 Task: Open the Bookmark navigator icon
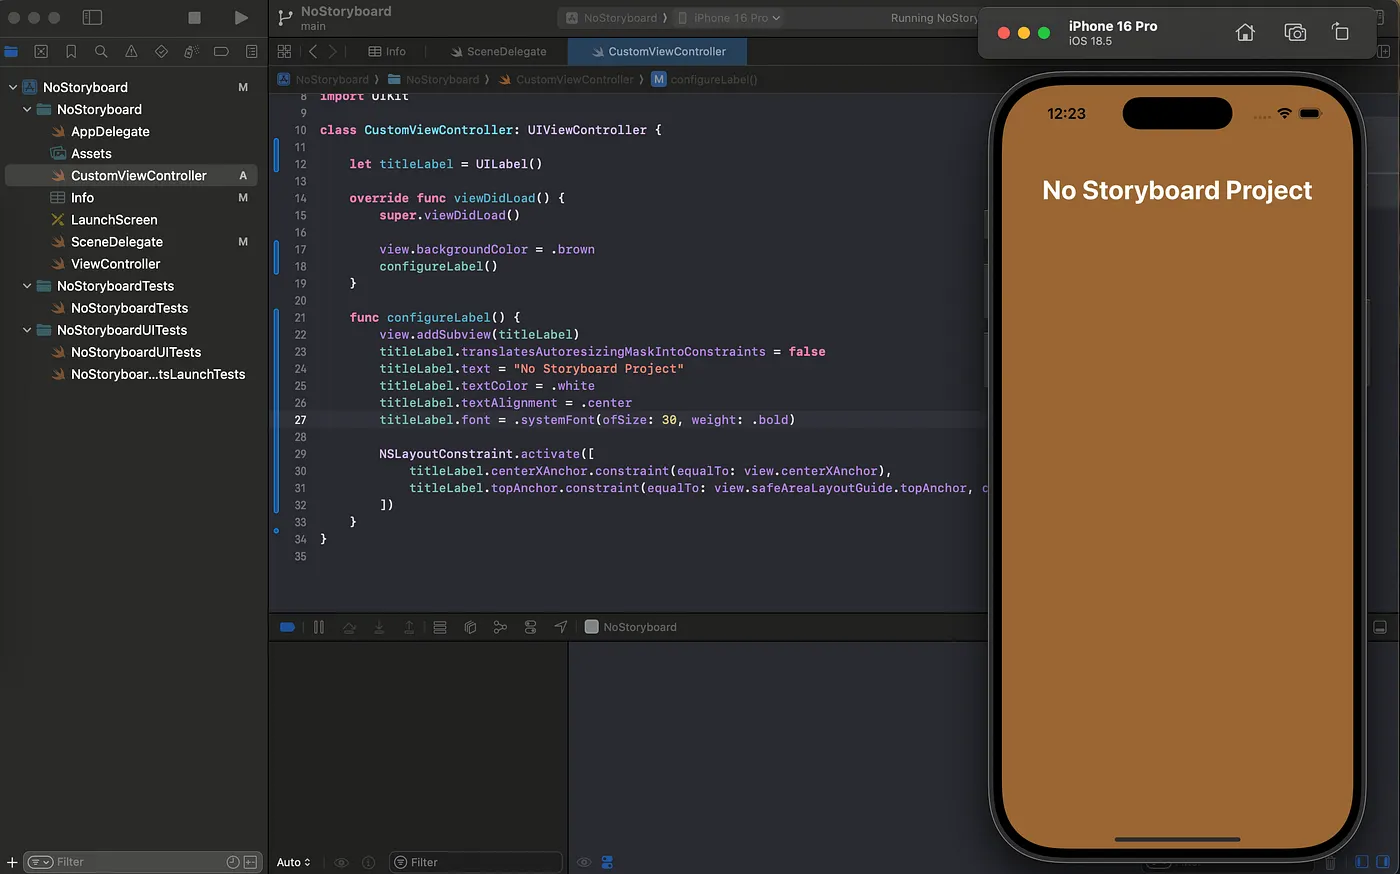[x=71, y=51]
